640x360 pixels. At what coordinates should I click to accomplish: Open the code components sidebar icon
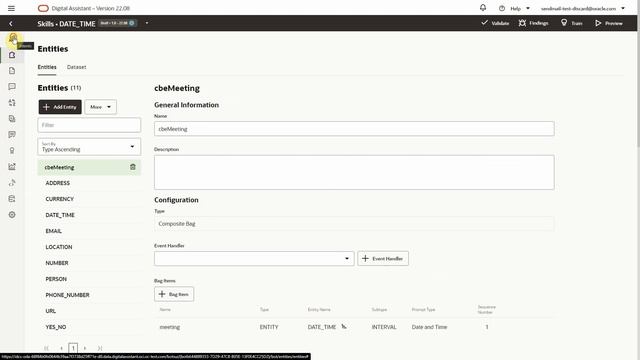(12, 182)
